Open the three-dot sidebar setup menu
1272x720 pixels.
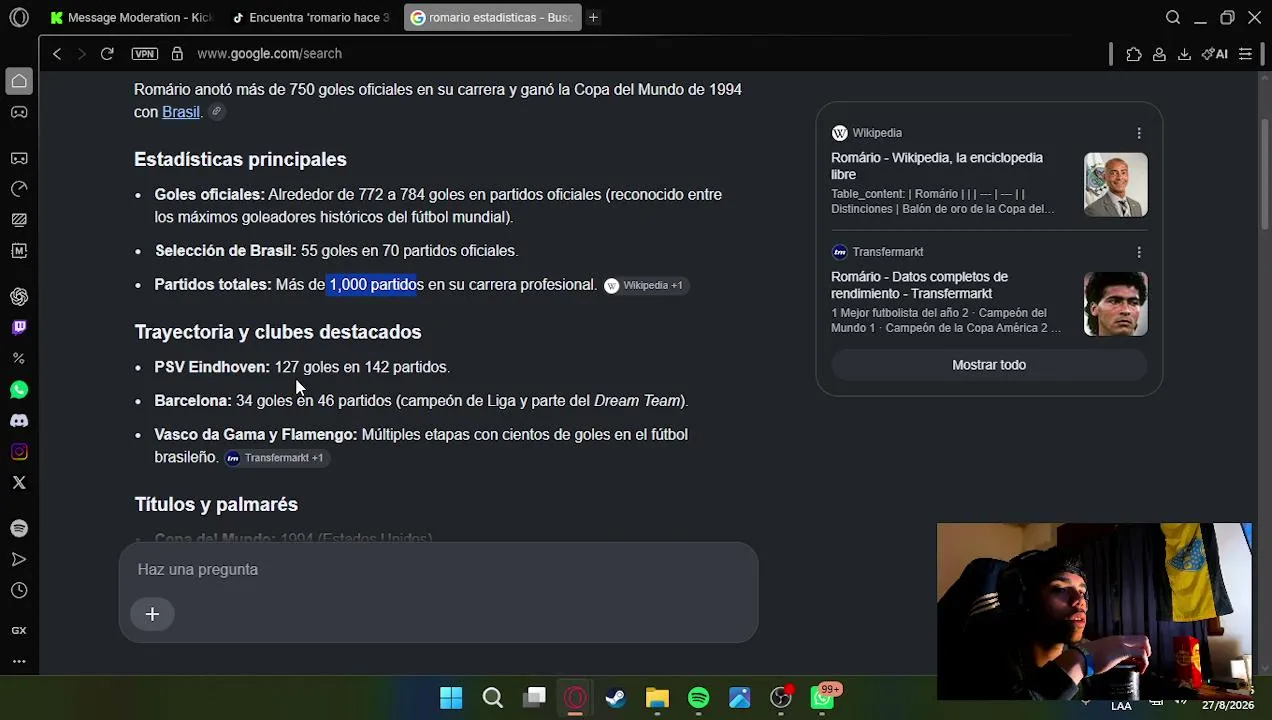coord(19,661)
